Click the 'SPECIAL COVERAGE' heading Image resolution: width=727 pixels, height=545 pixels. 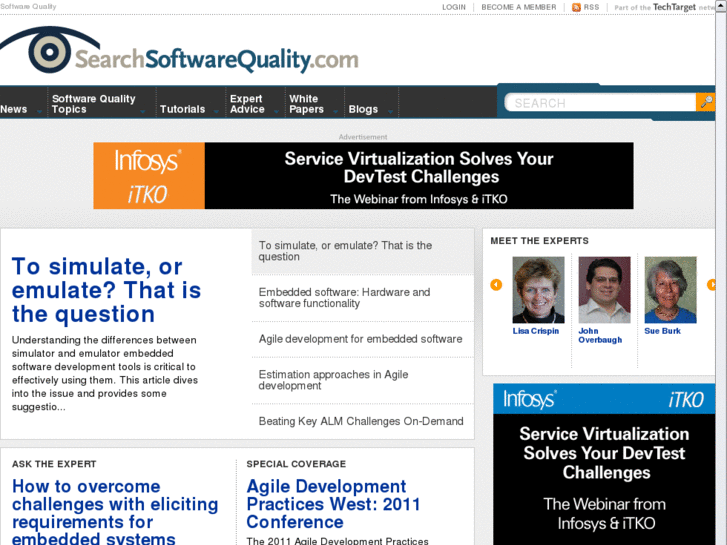tap(296, 464)
